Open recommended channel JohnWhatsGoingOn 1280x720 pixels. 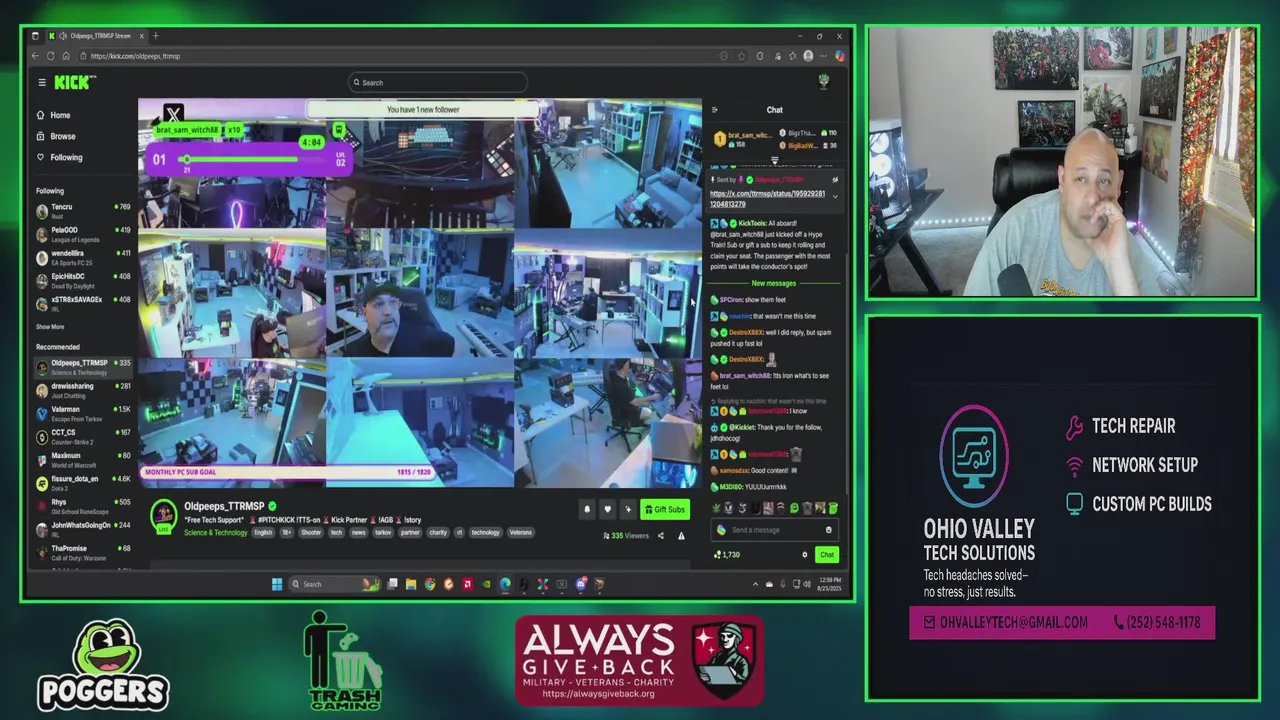[84, 529]
